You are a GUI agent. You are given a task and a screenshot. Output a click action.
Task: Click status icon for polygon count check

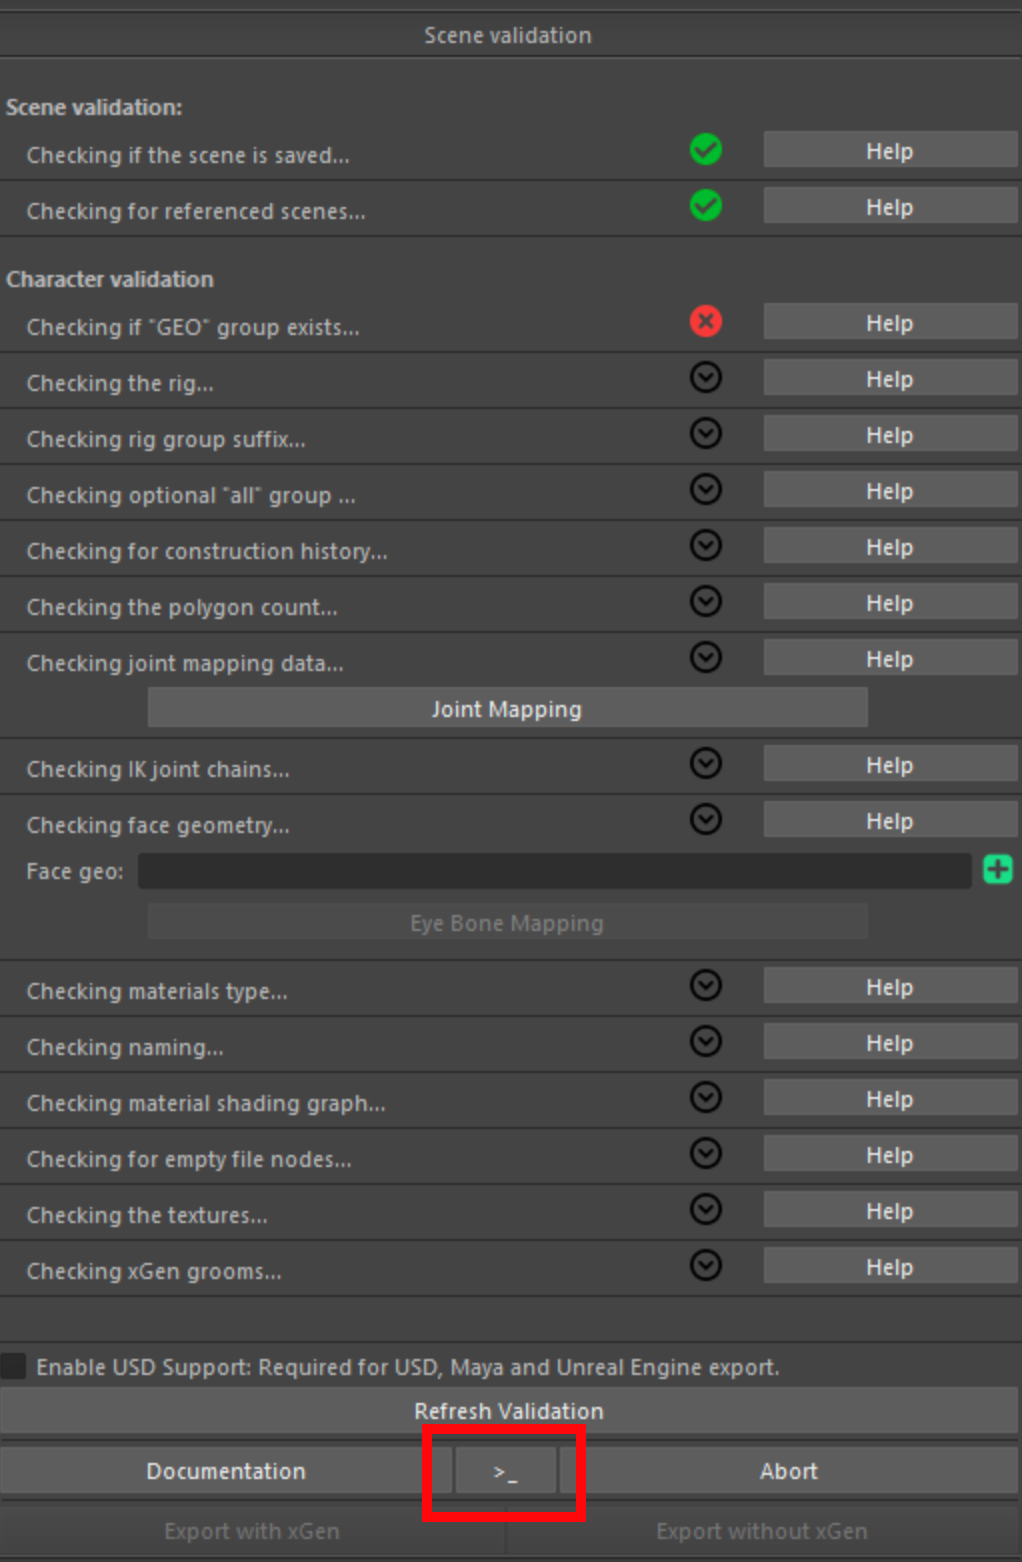(x=706, y=602)
